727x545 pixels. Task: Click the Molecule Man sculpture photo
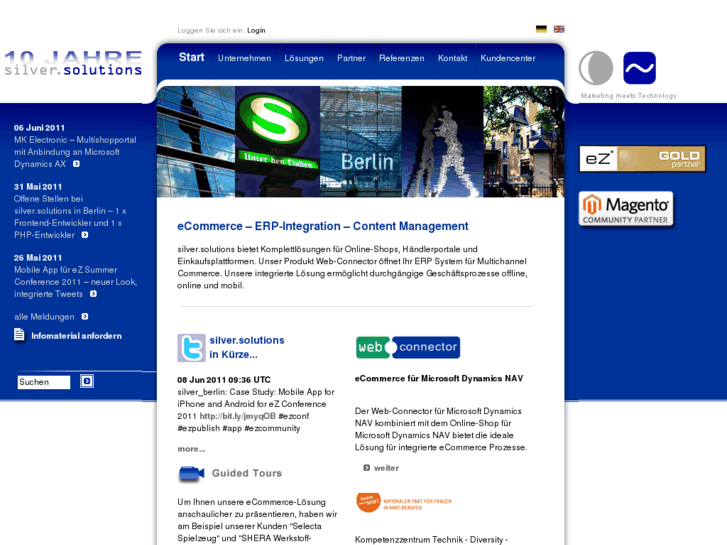tap(442, 141)
